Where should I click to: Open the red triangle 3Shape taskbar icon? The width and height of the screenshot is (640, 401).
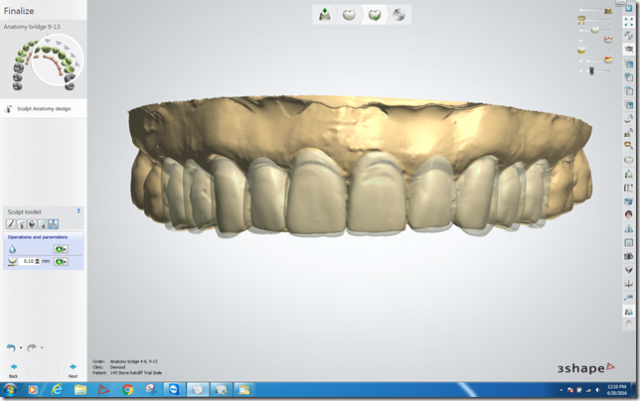[x=104, y=390]
